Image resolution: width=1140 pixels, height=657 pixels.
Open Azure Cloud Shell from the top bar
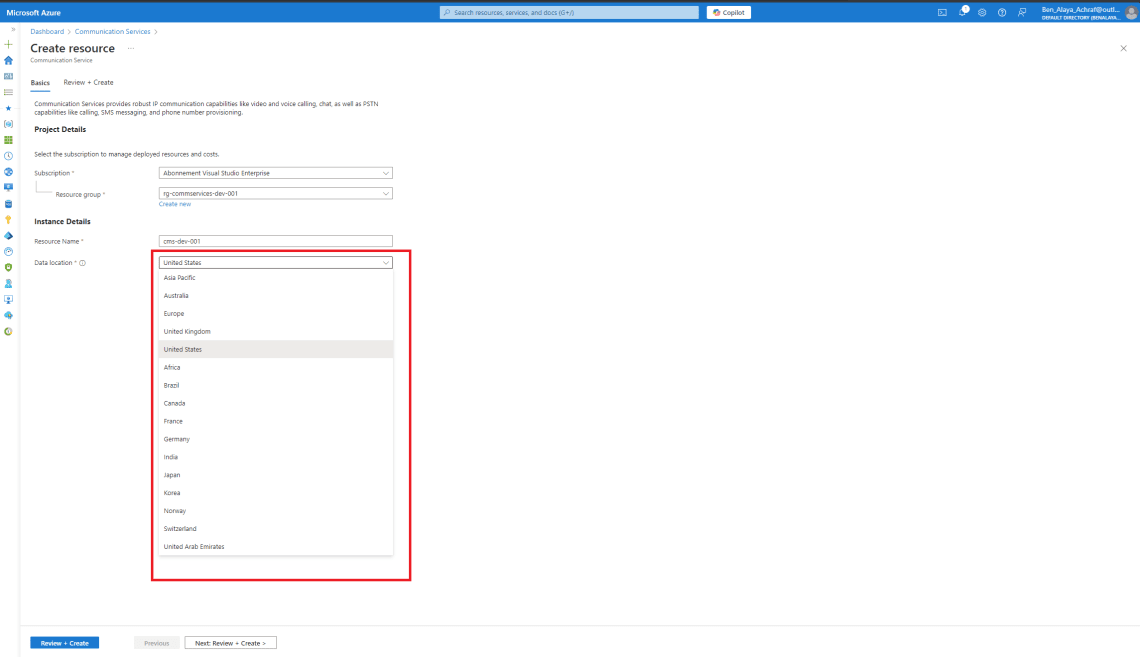click(x=943, y=12)
